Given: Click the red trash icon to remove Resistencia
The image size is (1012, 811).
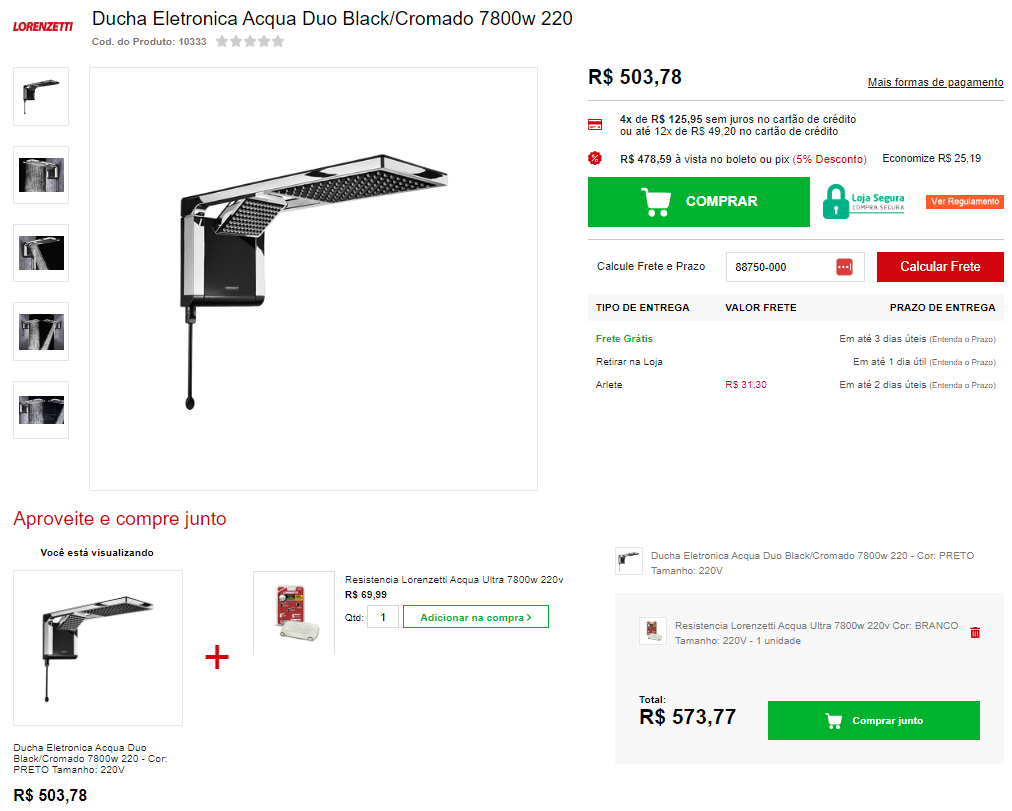Looking at the screenshot, I should [x=975, y=632].
